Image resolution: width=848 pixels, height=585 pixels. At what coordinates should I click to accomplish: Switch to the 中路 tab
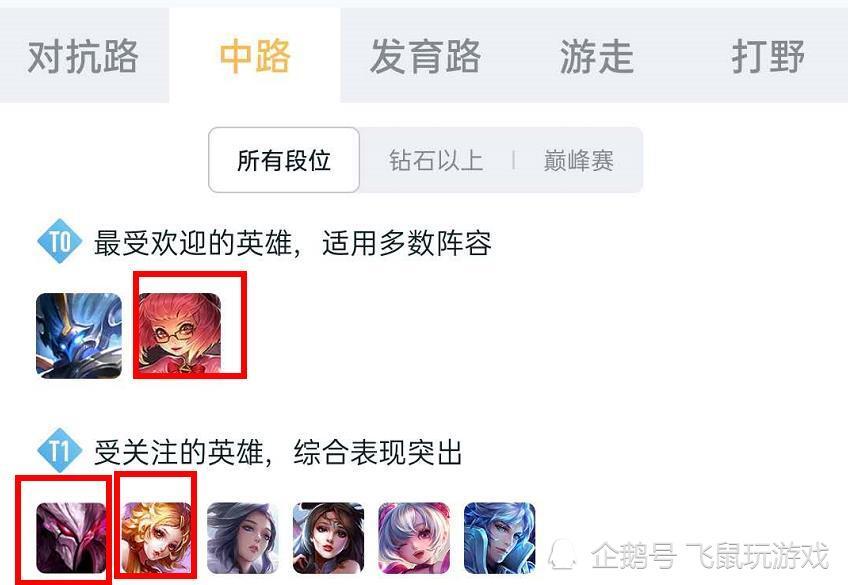coord(255,56)
